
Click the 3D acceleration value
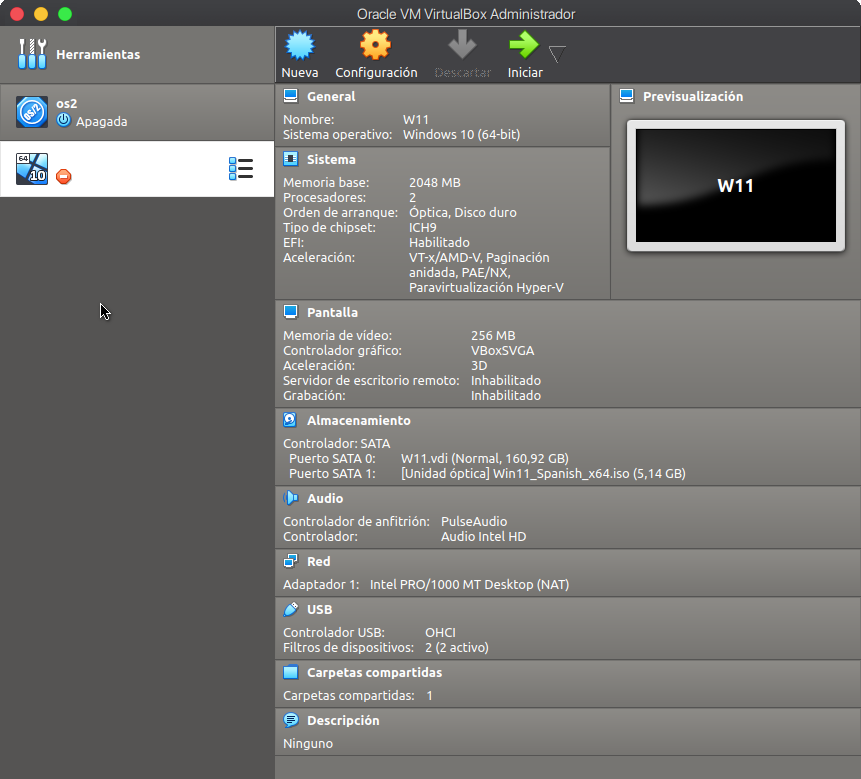tap(479, 366)
